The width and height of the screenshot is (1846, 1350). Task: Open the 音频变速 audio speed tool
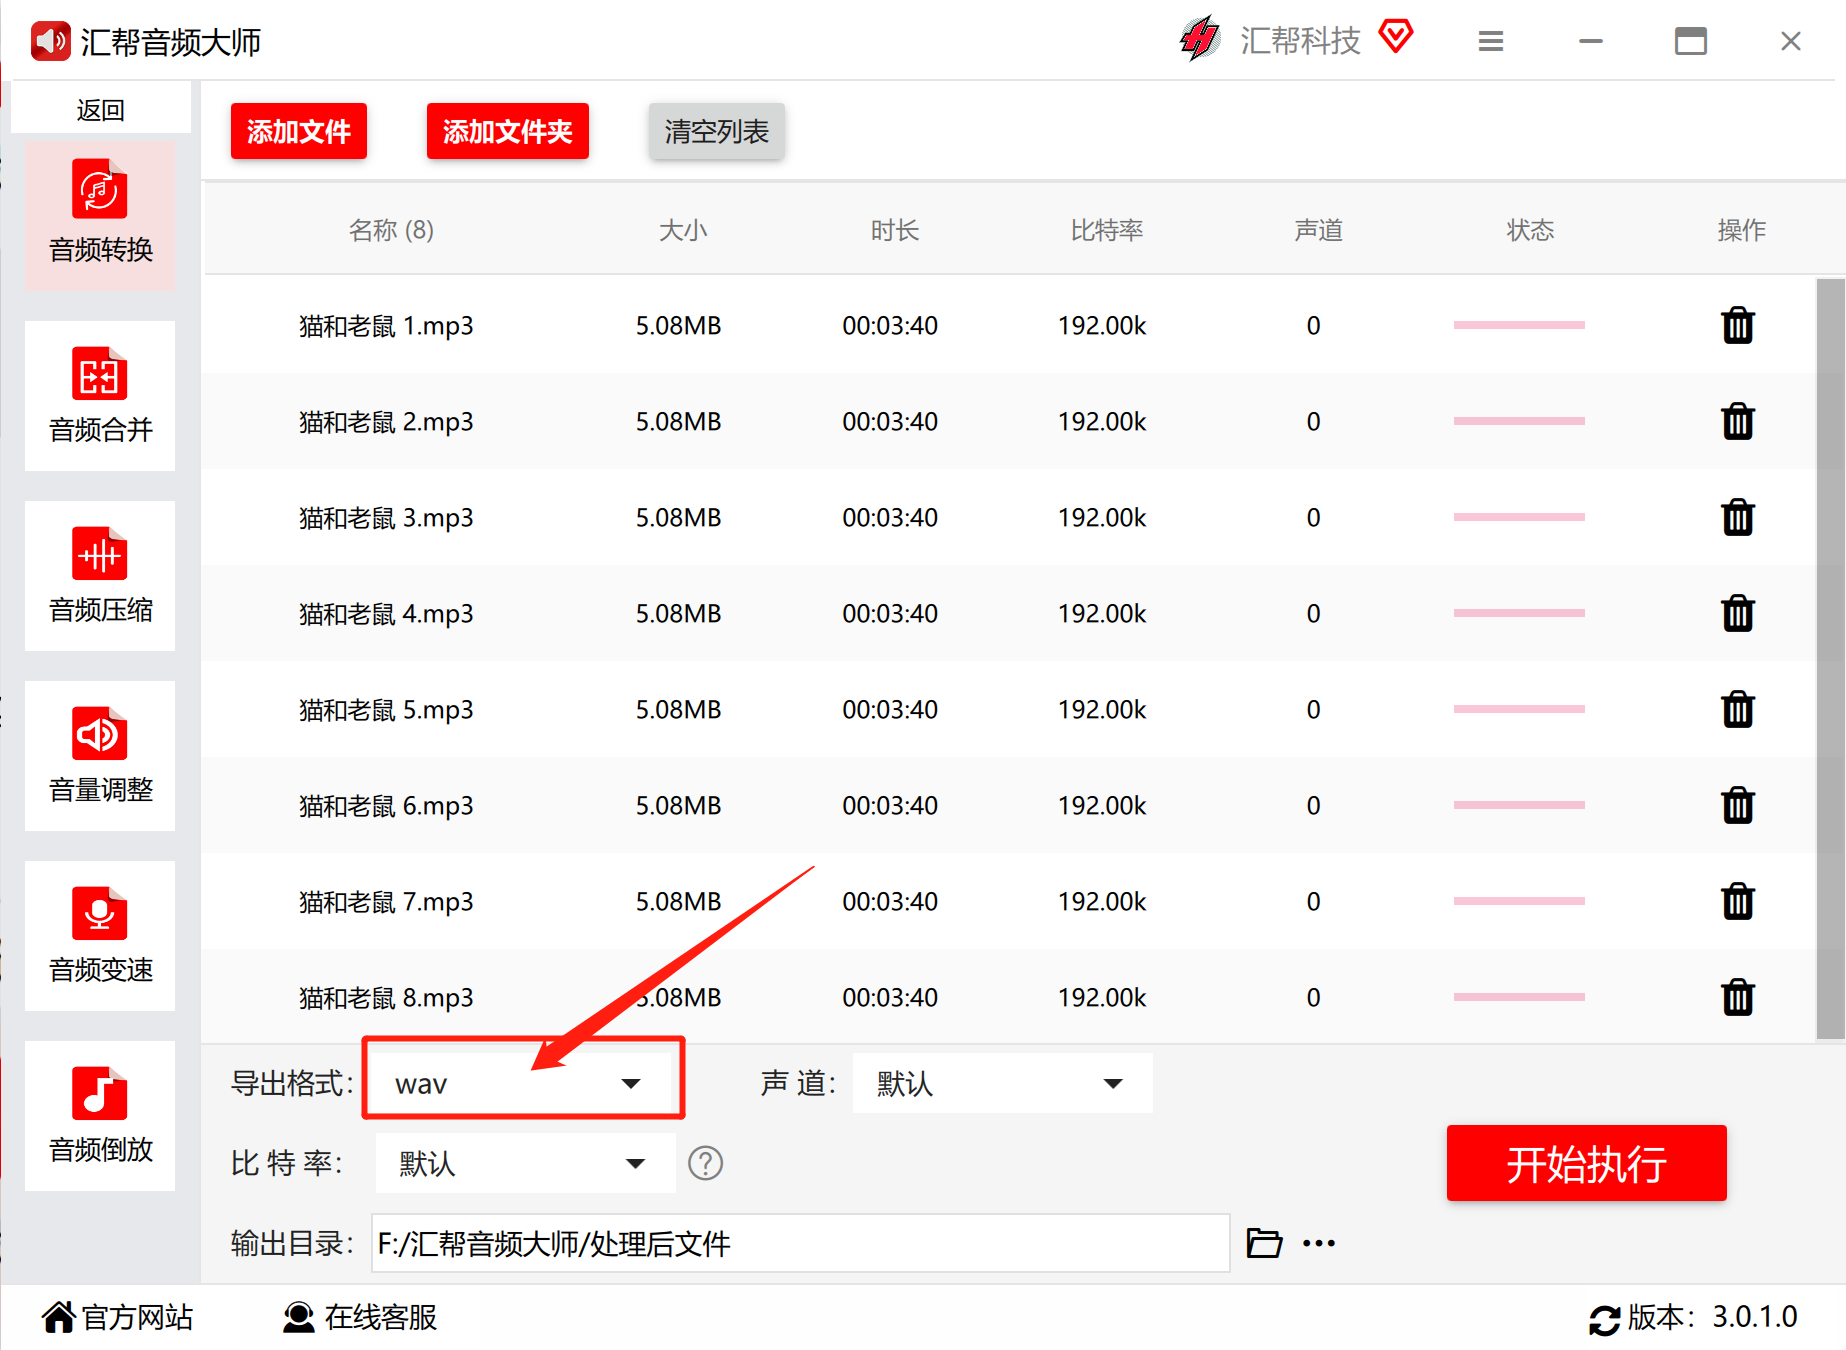[x=100, y=936]
